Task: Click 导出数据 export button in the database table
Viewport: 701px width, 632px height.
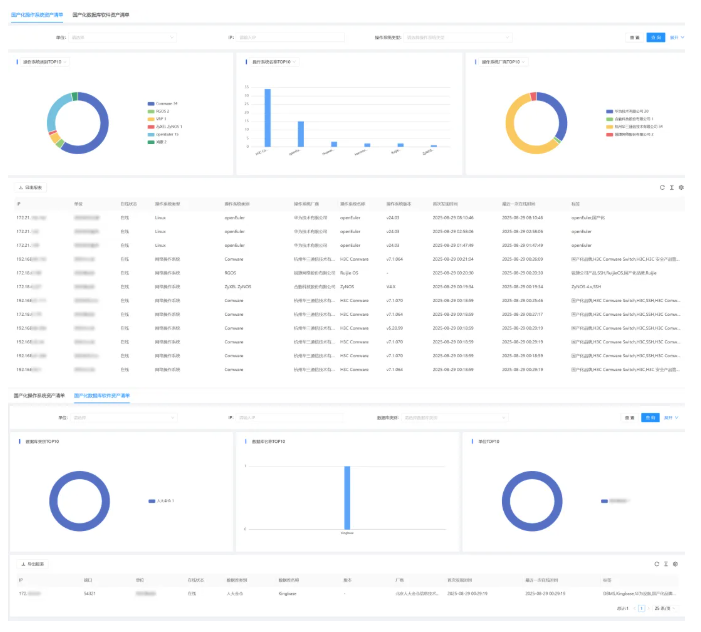Action: 32,564
